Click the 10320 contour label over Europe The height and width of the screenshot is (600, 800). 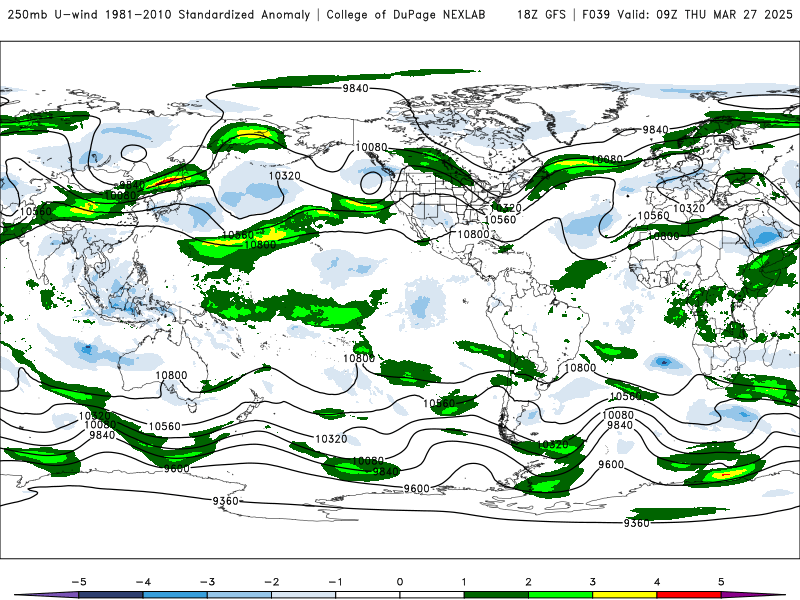689,208
